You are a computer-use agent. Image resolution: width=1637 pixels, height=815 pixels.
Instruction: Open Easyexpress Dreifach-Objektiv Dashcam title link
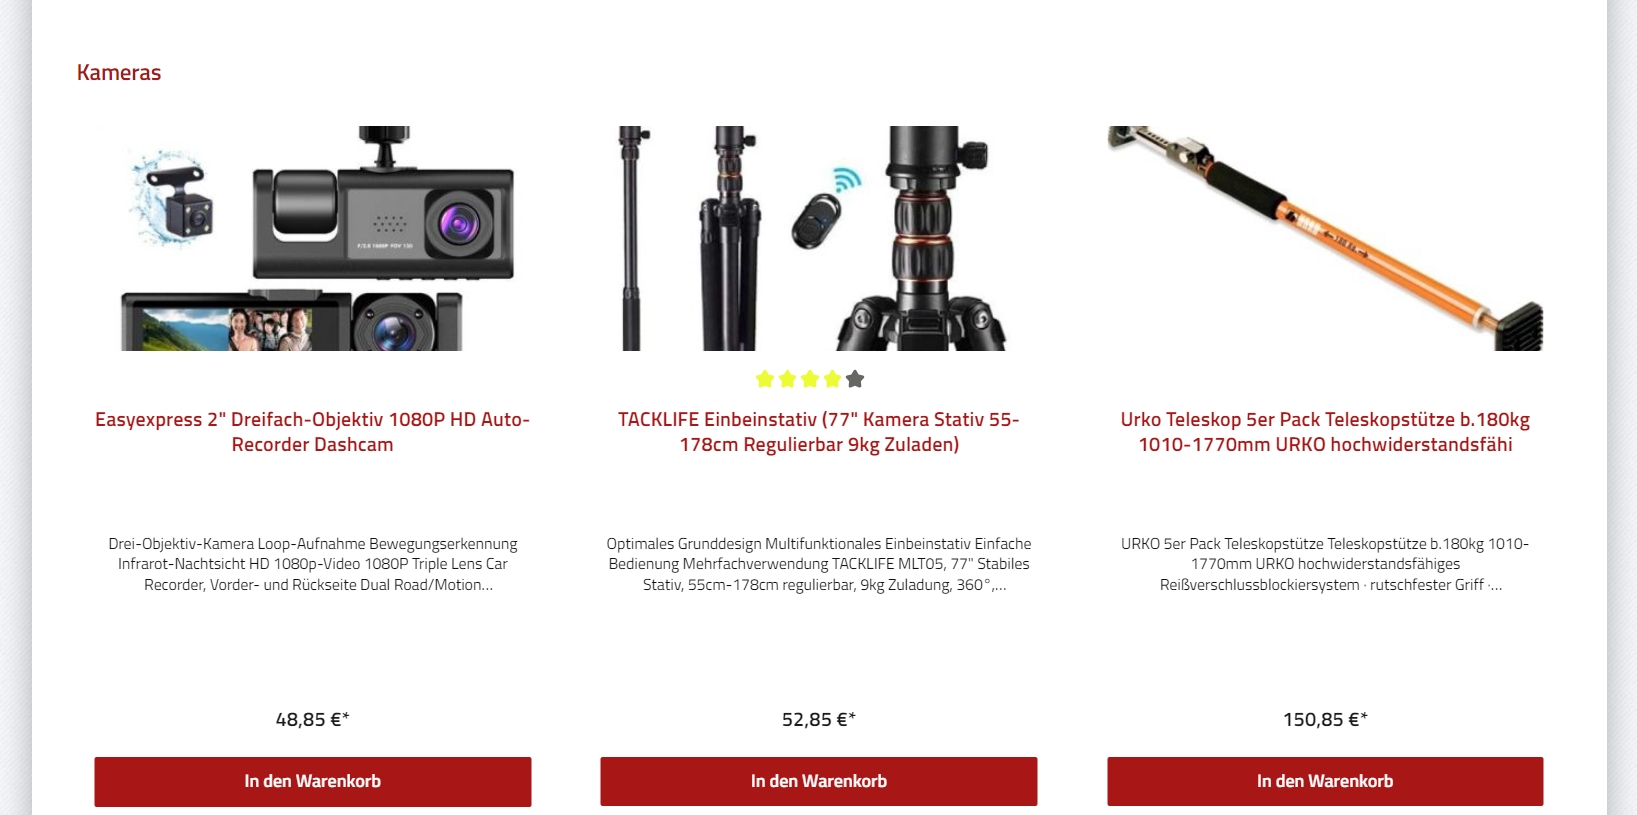[313, 432]
